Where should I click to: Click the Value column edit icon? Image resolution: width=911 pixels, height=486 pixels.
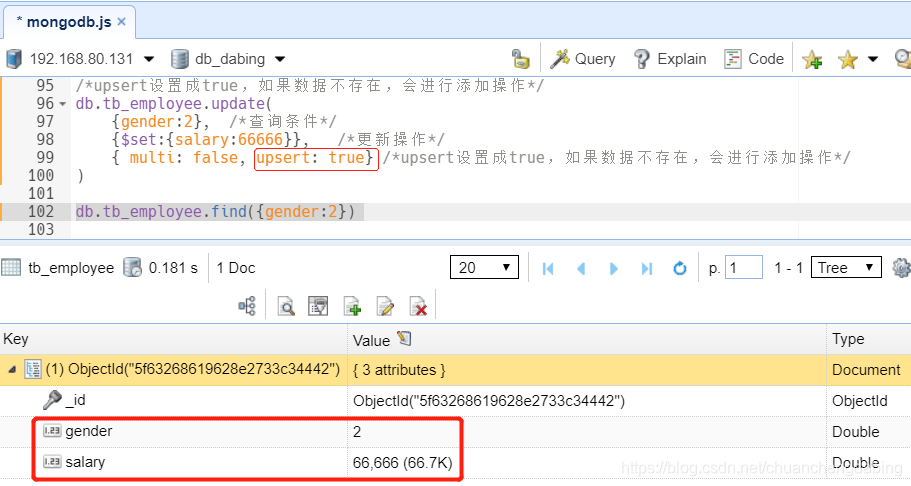404,338
